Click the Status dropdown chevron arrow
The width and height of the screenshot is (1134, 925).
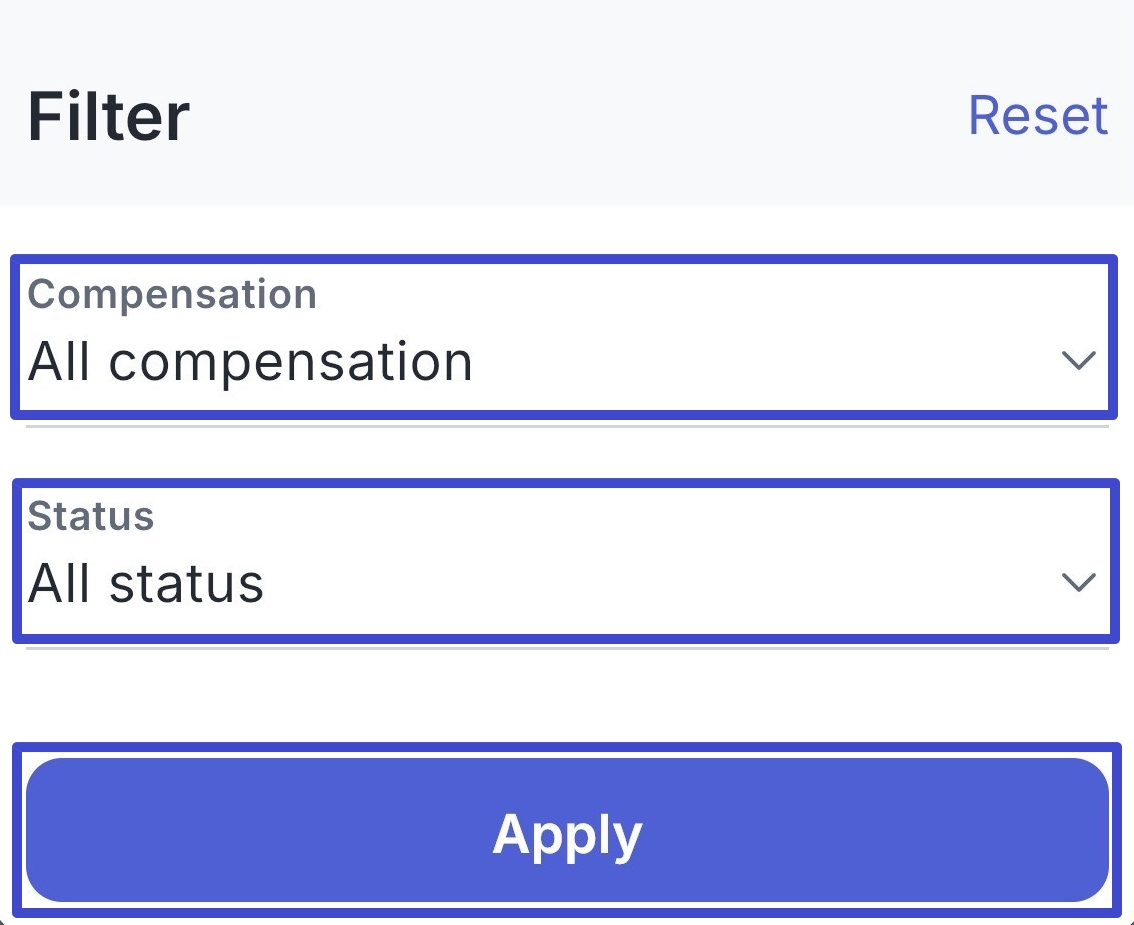tap(1078, 582)
